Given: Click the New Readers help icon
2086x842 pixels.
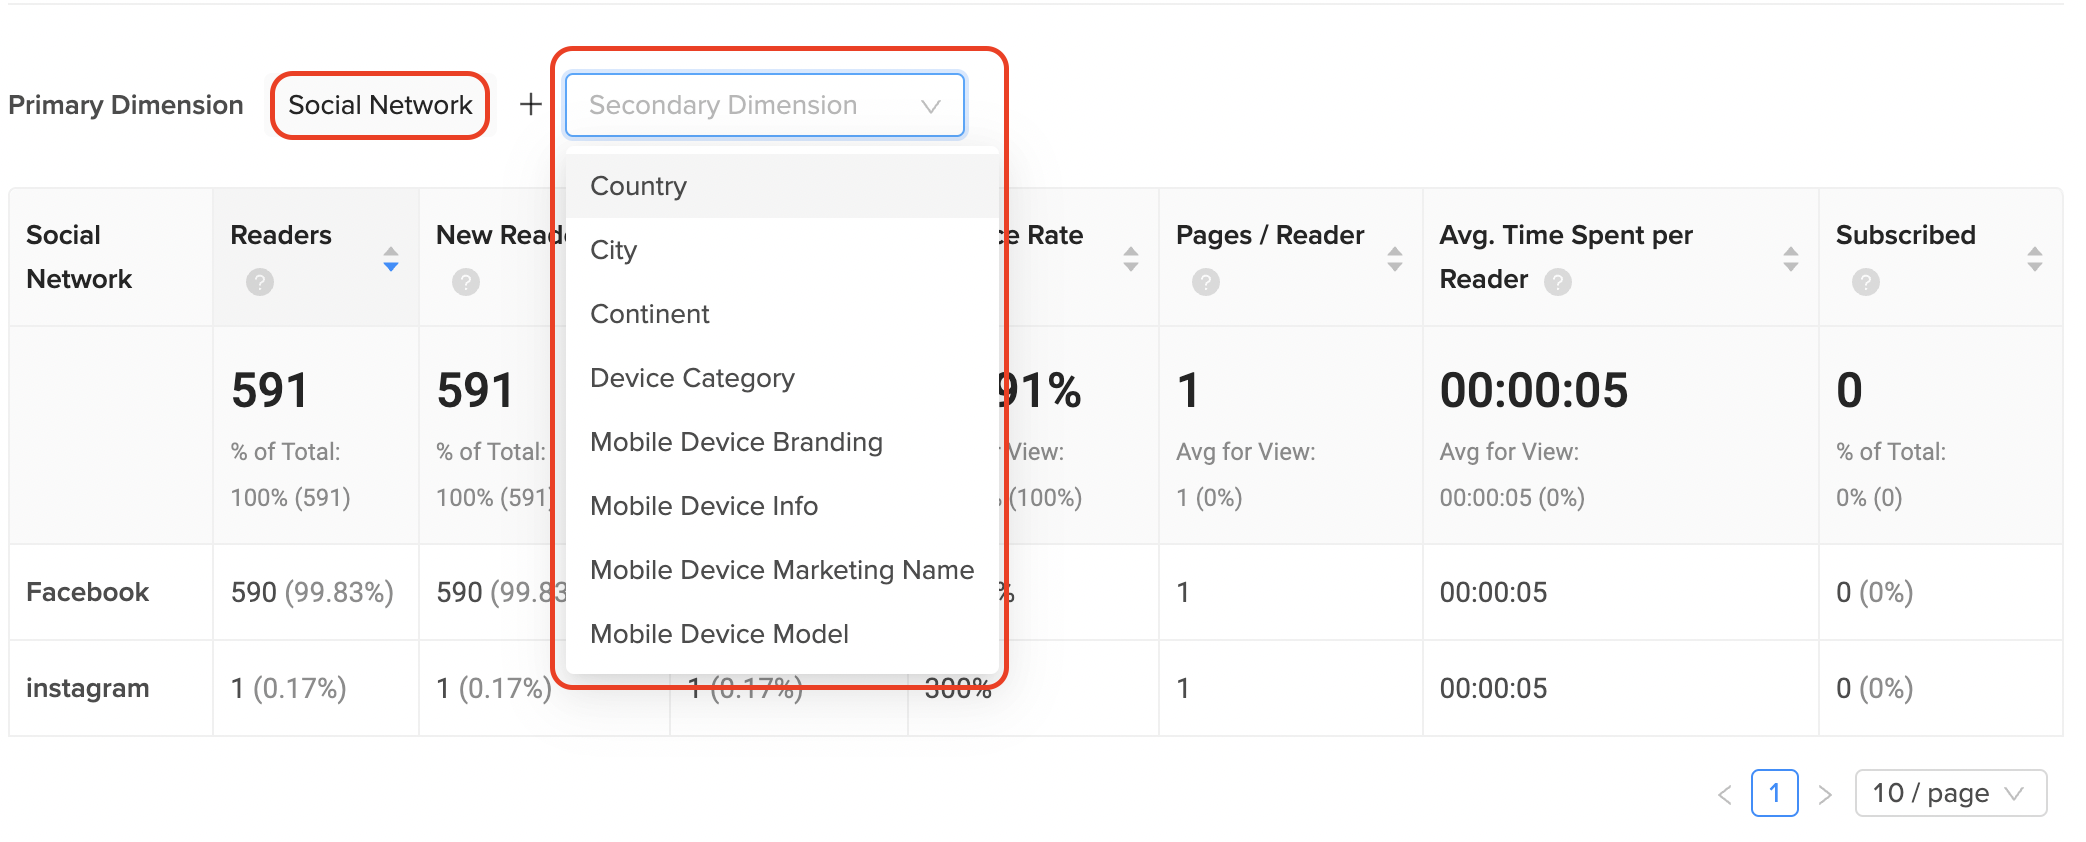Looking at the screenshot, I should (x=465, y=282).
